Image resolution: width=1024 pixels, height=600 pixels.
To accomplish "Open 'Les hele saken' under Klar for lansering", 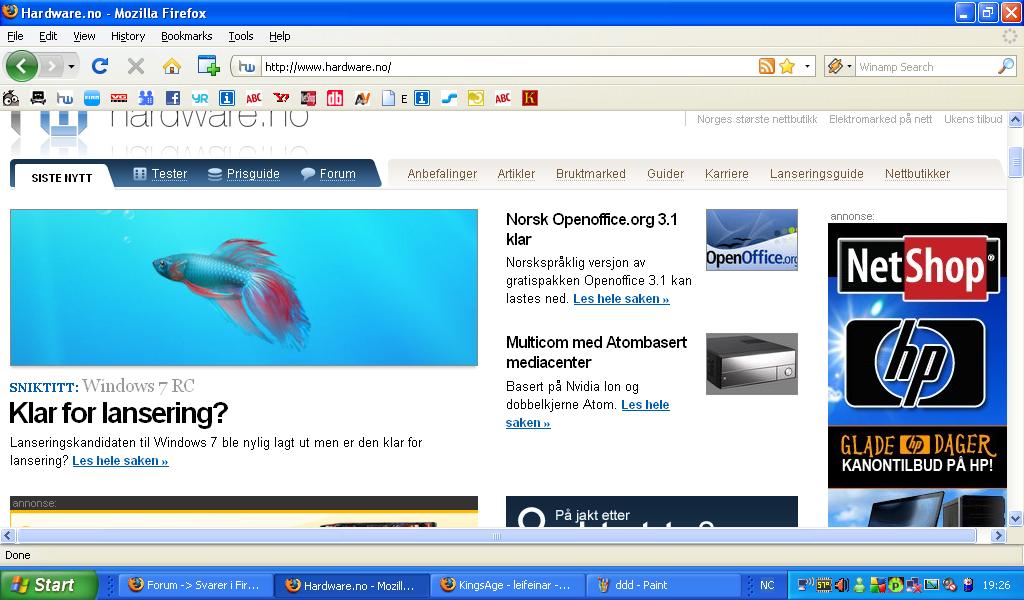I will [x=120, y=461].
